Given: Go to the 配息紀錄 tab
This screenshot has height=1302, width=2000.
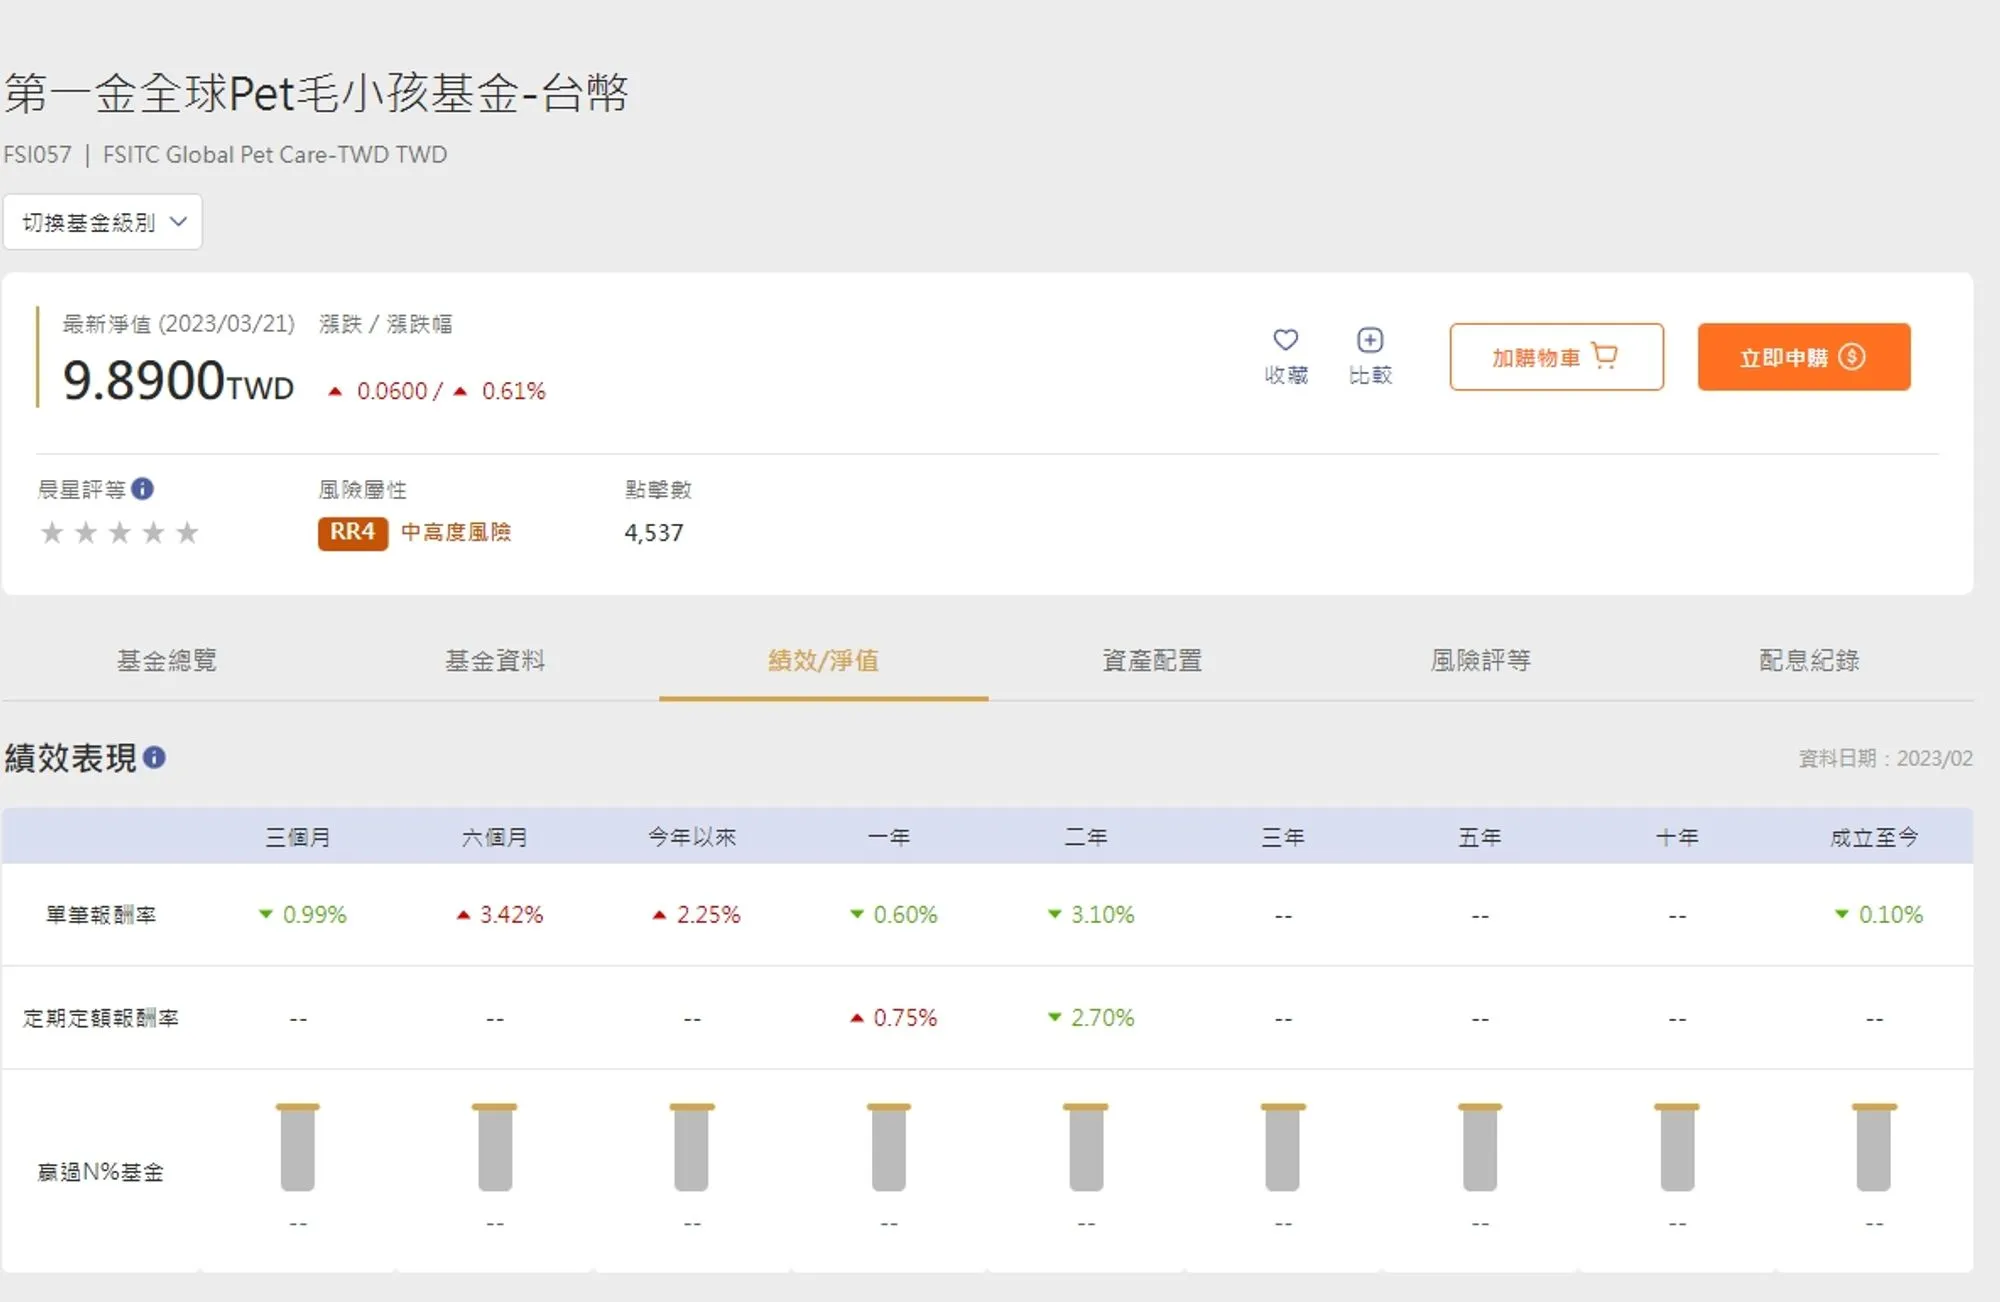Looking at the screenshot, I should 1809,660.
